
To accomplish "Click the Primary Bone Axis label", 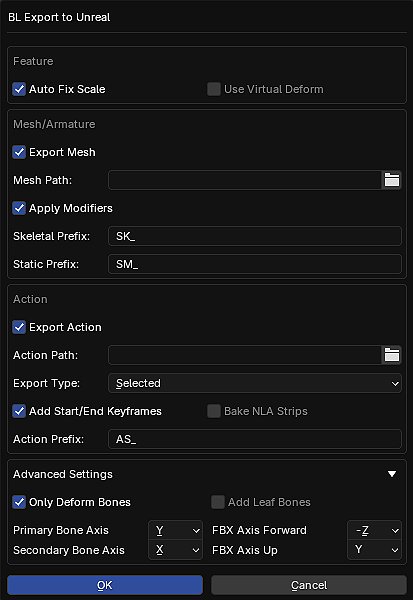I will [x=61, y=530].
